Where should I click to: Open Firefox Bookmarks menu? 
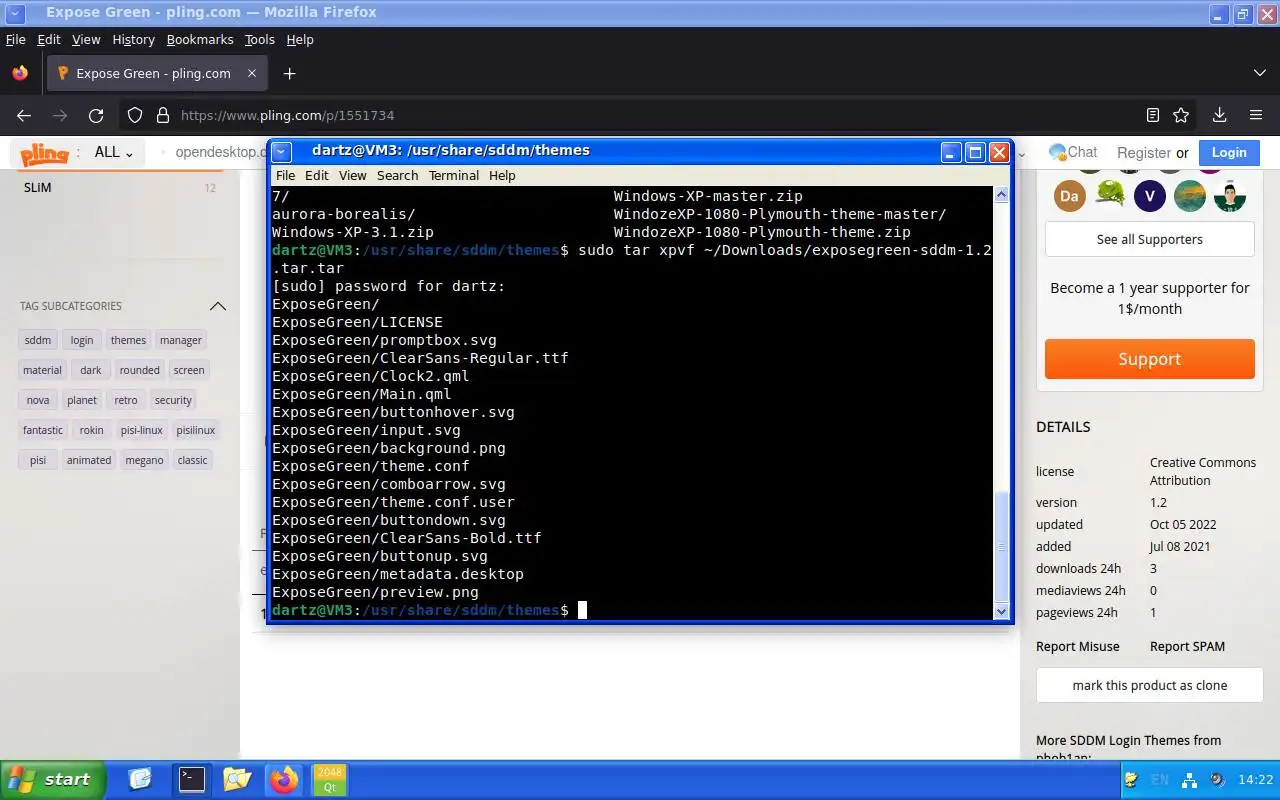pos(200,39)
